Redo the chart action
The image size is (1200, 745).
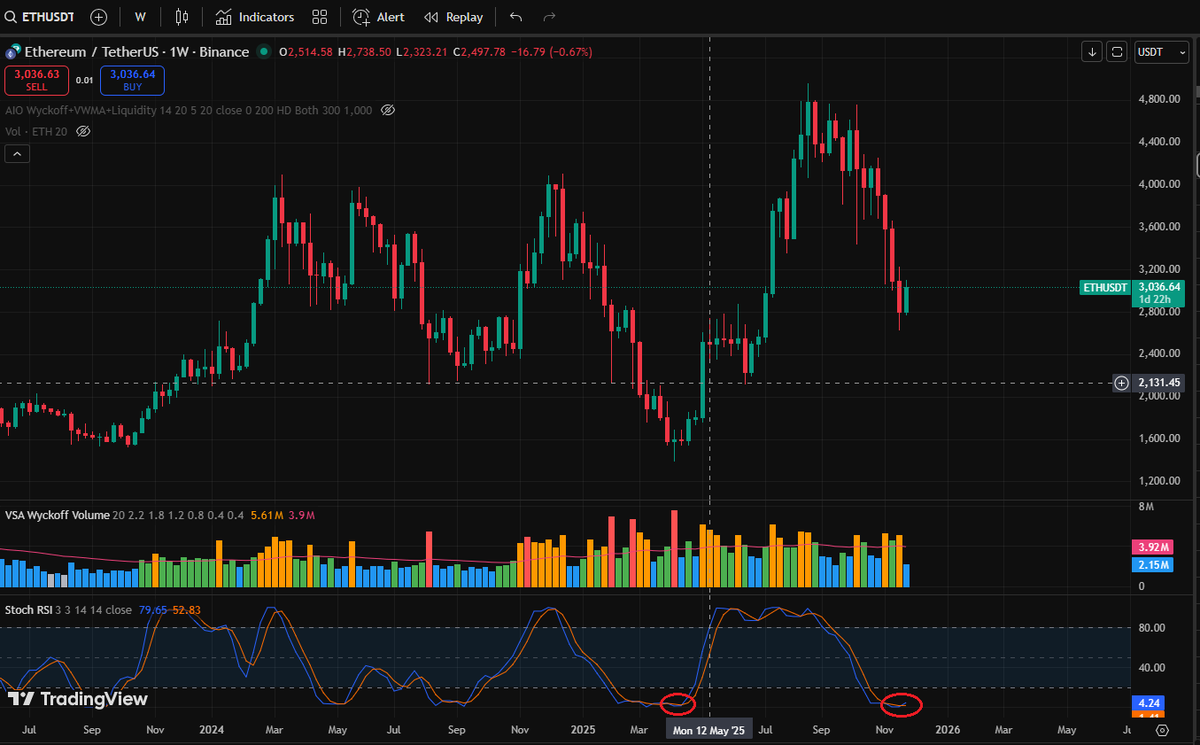pos(548,17)
